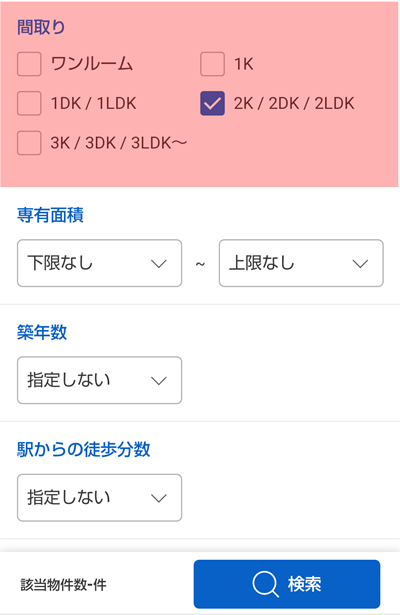The height and width of the screenshot is (615, 400).
Task: Uncheck the 2K / 2DK / 2LDK checkbox
Action: tap(212, 103)
